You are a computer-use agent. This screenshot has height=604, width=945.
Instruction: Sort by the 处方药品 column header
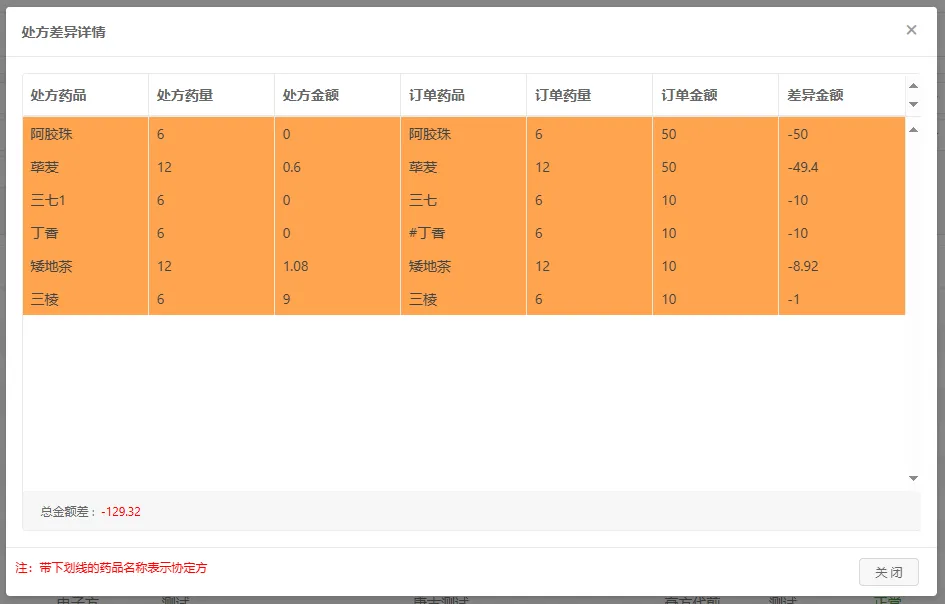(x=59, y=95)
